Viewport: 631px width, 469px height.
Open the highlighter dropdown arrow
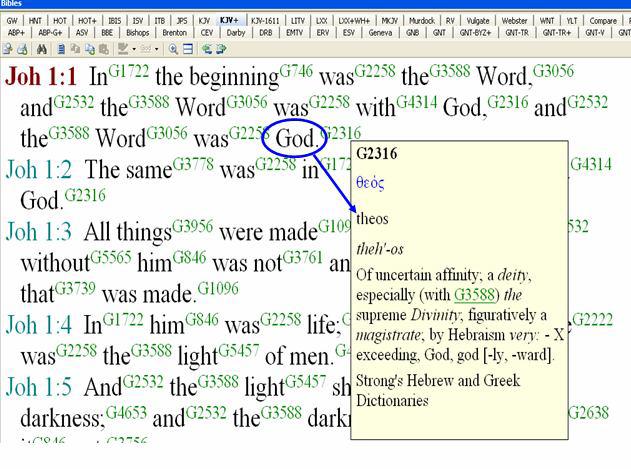click(134, 50)
